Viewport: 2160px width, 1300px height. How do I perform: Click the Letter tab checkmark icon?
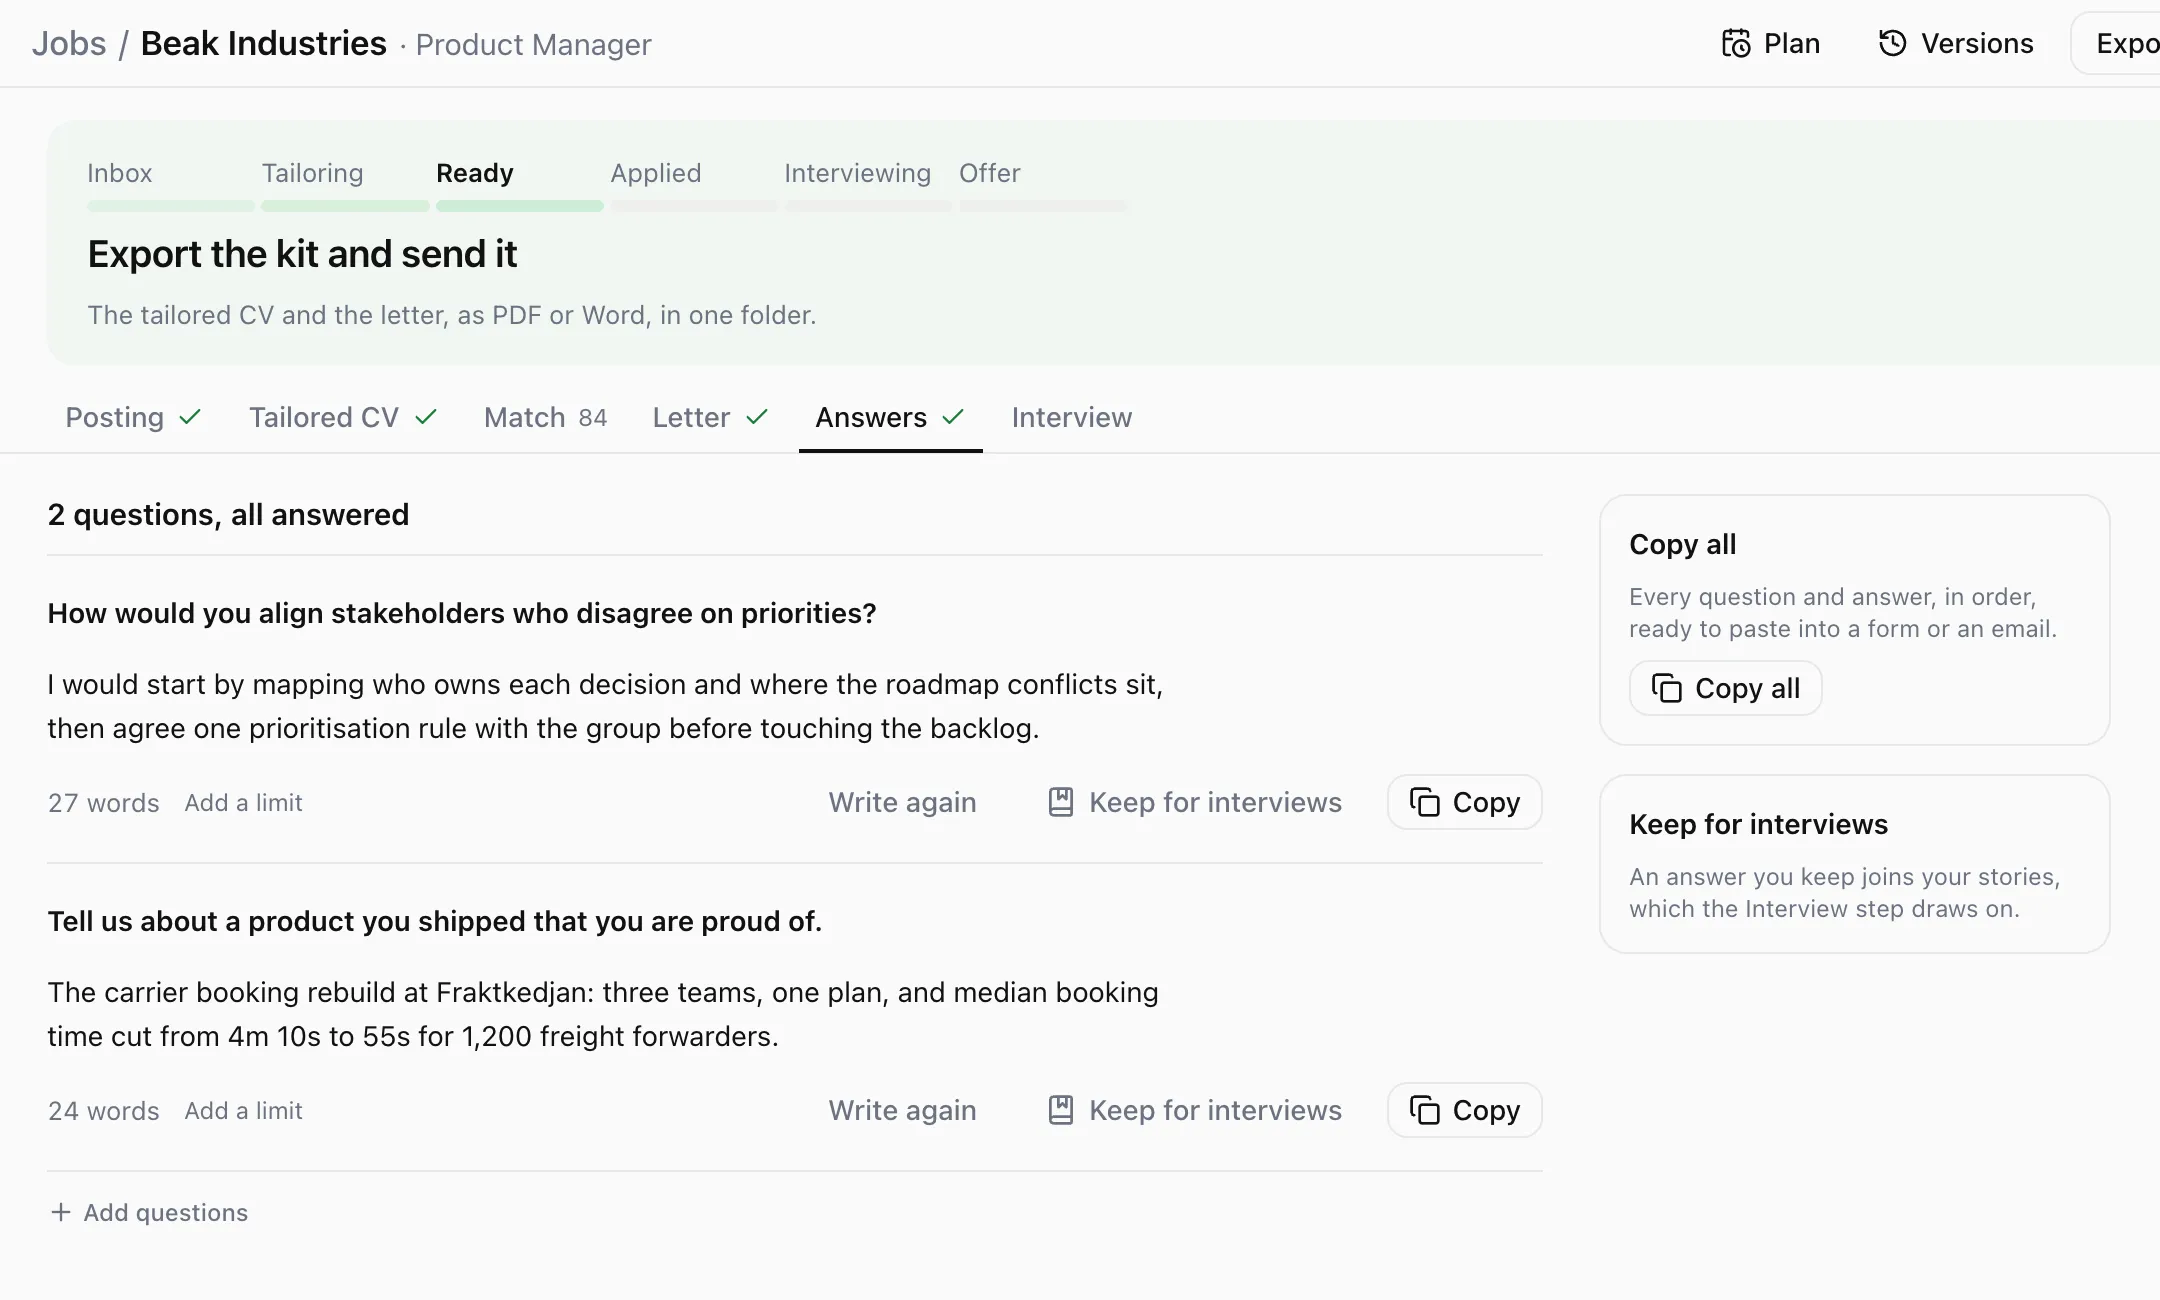pyautogui.click(x=757, y=417)
